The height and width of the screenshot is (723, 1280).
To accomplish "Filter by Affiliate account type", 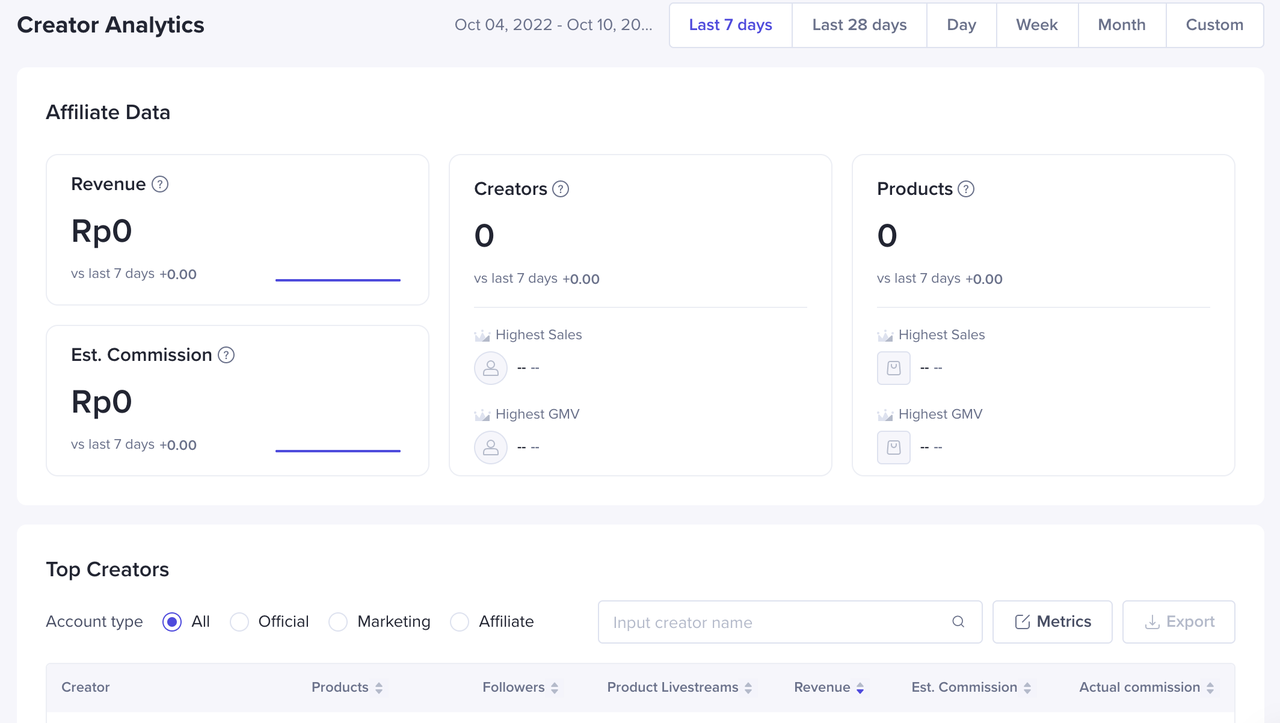I will pos(460,622).
